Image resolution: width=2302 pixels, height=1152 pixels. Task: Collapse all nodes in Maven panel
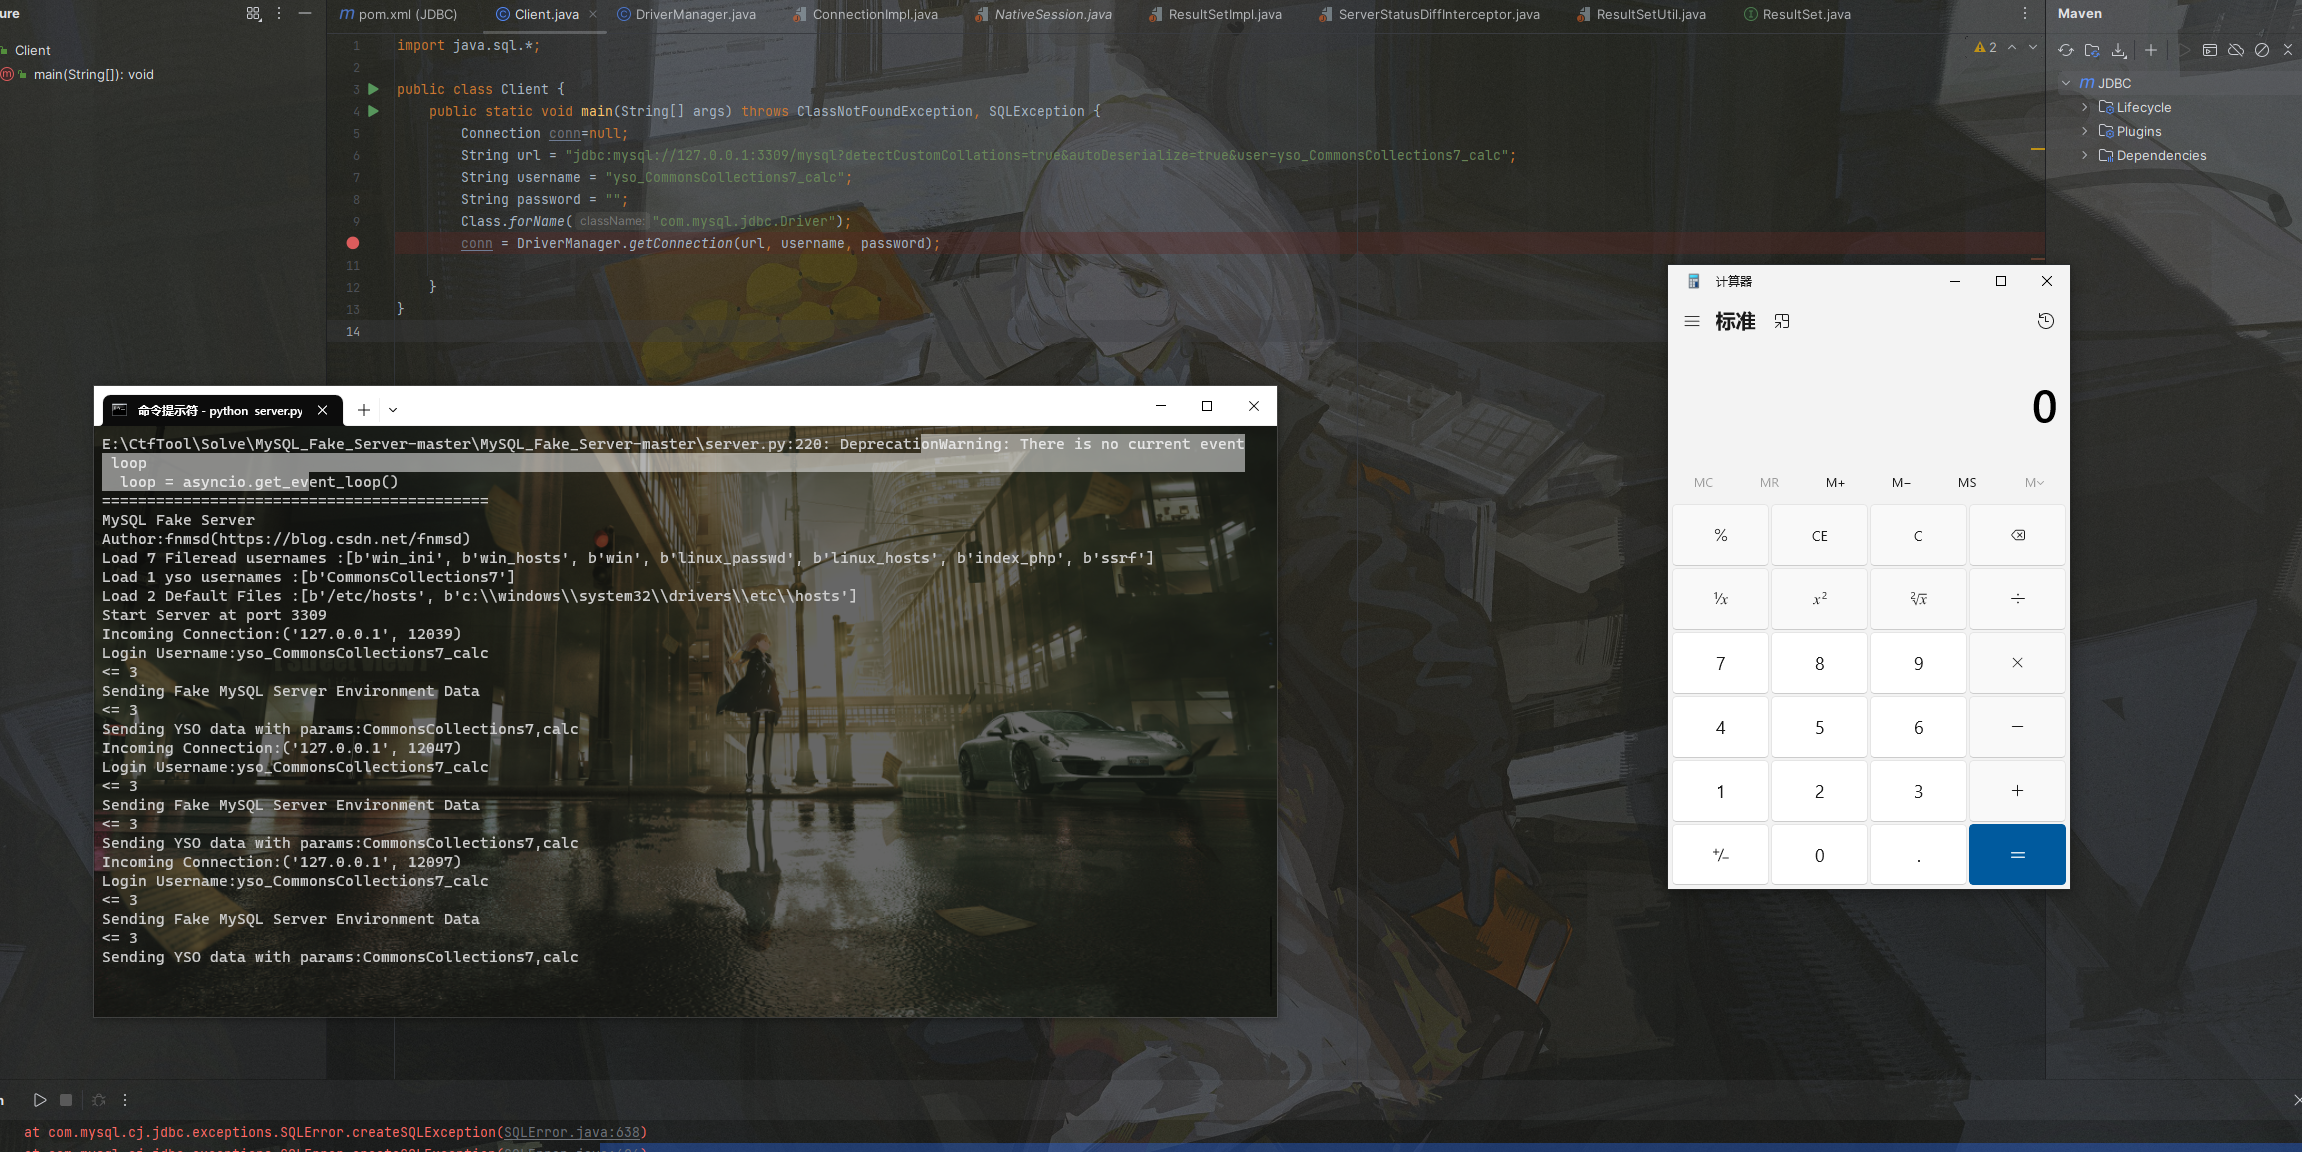click(x=2288, y=50)
